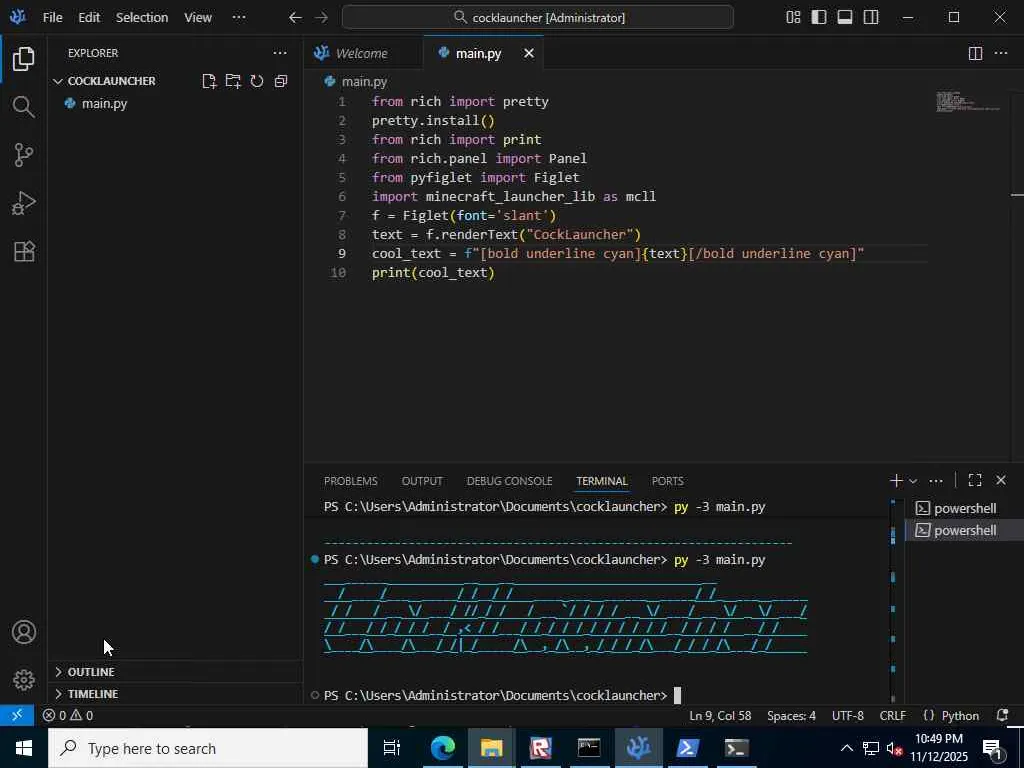
Task: Open main.py in the Explorer tree
Action: pos(104,103)
